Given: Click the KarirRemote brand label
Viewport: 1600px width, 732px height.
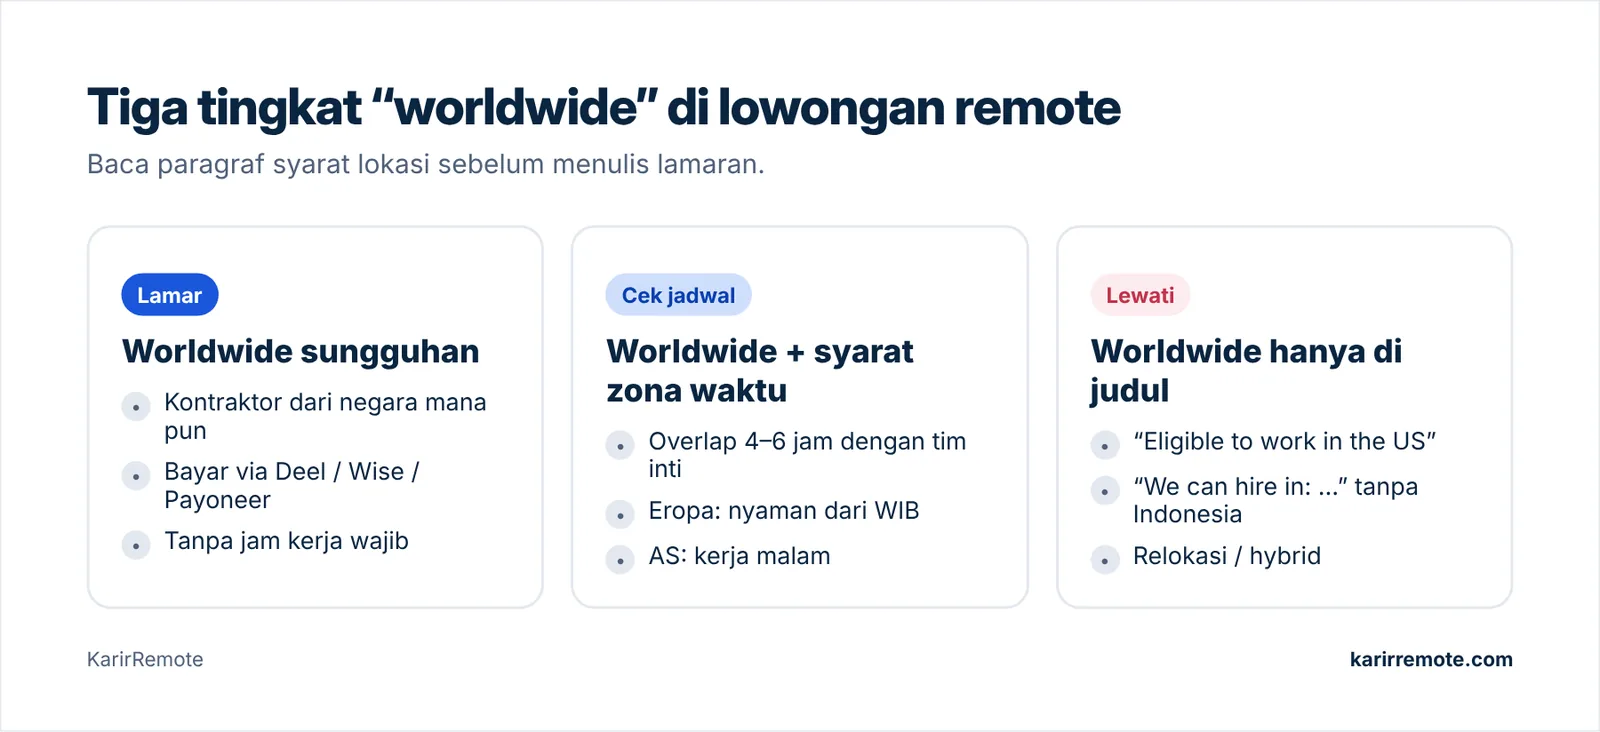Looking at the screenshot, I should click(x=145, y=659).
